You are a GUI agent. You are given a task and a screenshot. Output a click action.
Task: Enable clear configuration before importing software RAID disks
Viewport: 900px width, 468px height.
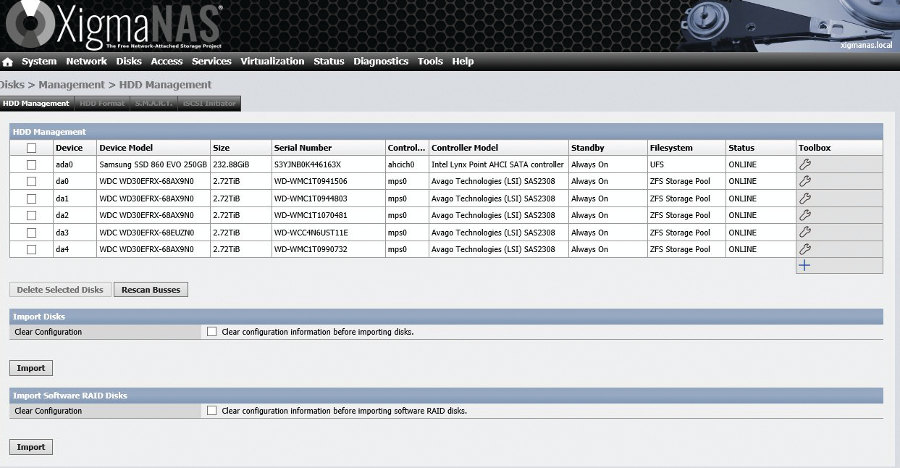[211, 410]
